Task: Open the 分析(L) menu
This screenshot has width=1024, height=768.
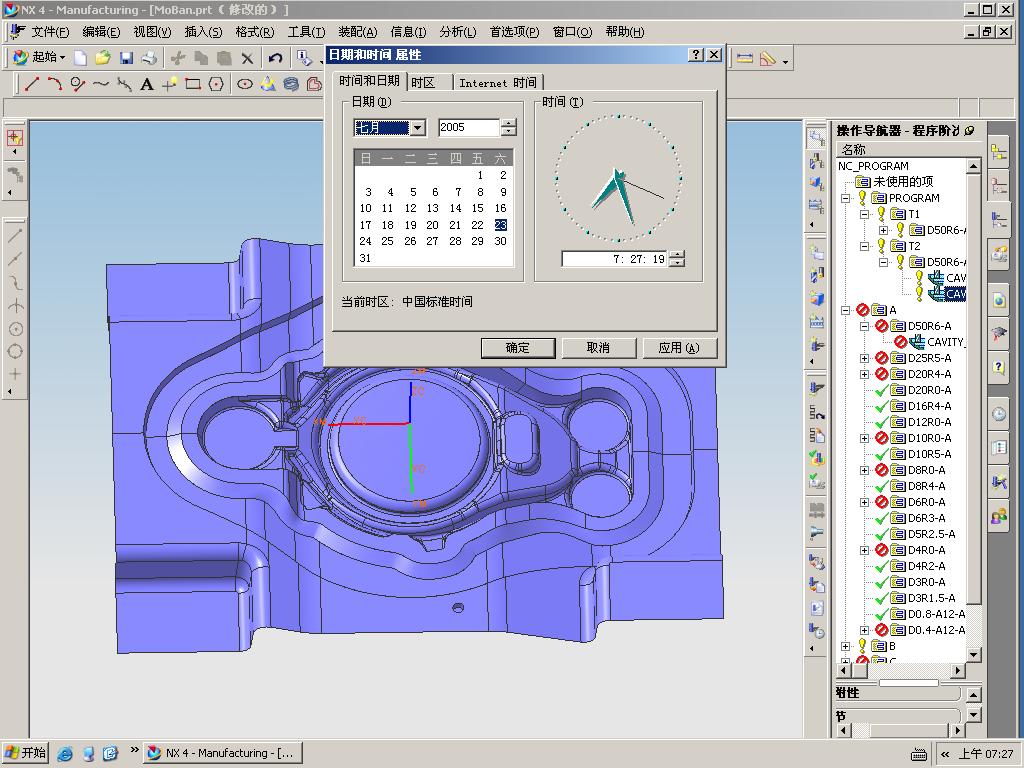Action: tap(457, 32)
